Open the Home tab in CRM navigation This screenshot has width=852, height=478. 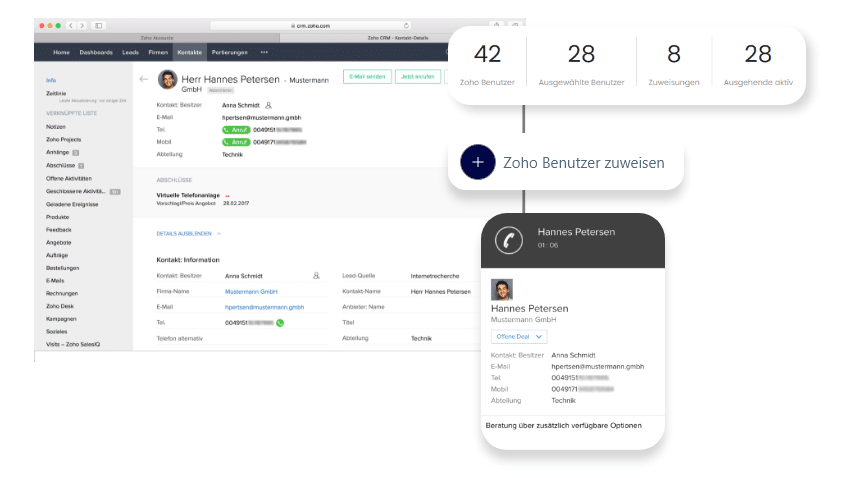click(61, 52)
